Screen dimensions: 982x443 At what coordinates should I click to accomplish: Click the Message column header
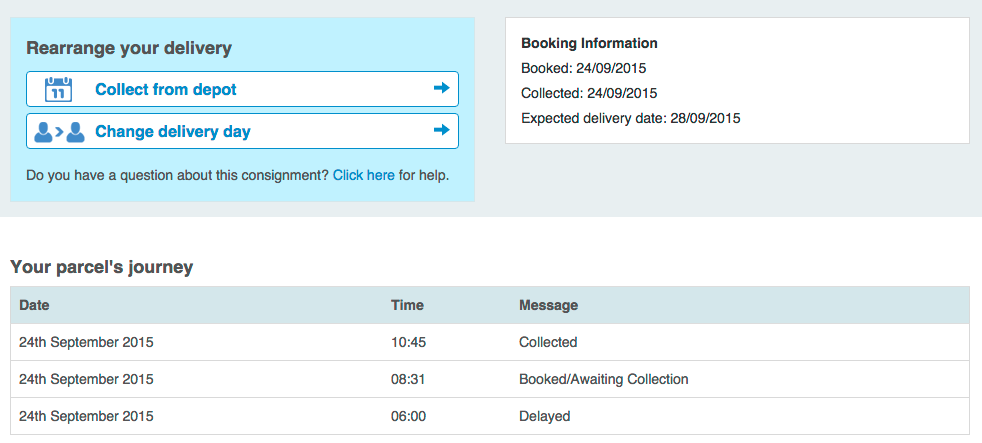(548, 305)
